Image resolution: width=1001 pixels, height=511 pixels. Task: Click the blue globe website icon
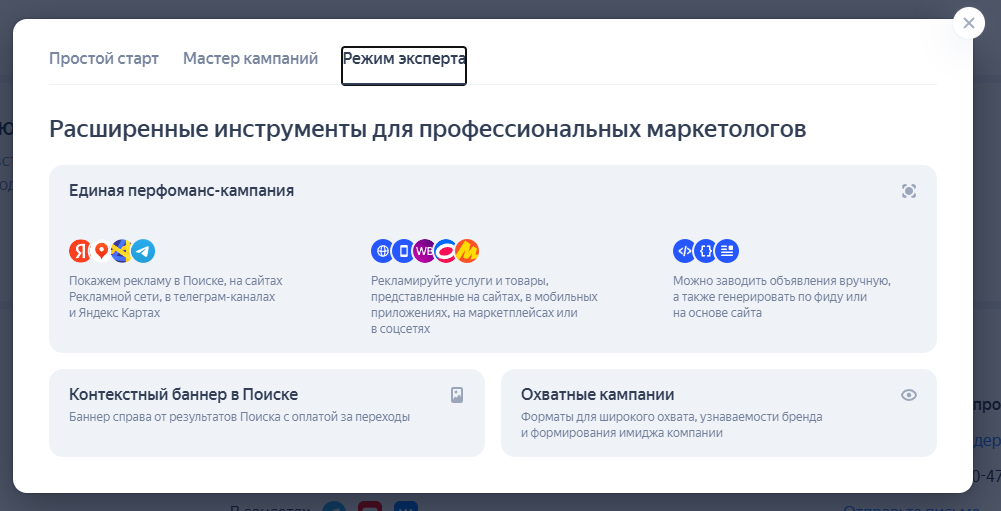382,251
